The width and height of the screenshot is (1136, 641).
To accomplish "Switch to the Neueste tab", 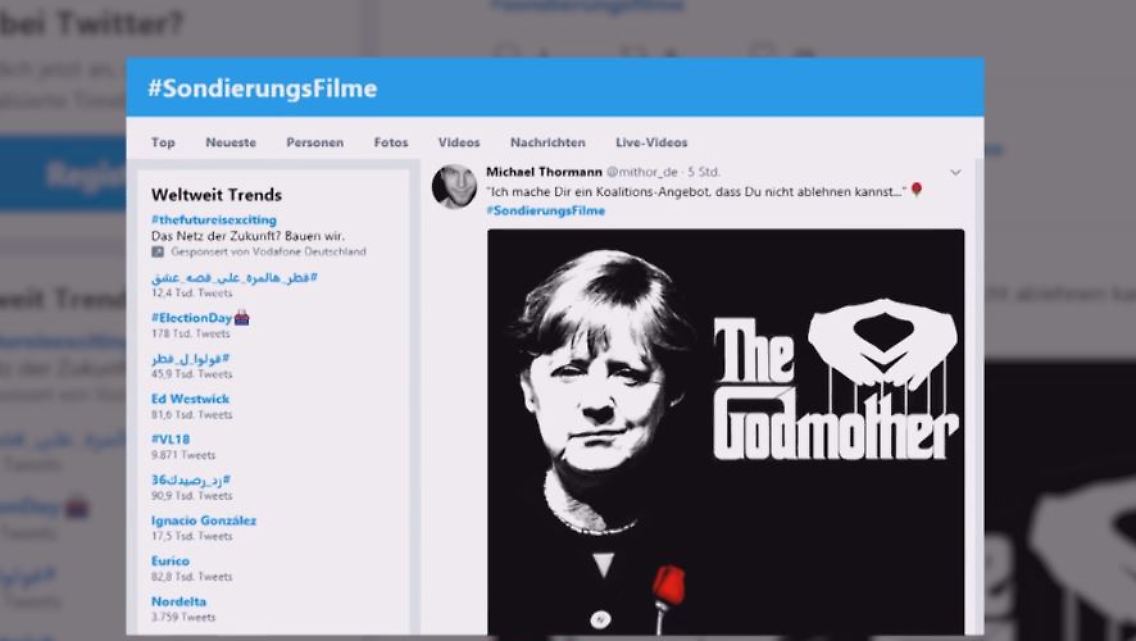I will coord(230,143).
